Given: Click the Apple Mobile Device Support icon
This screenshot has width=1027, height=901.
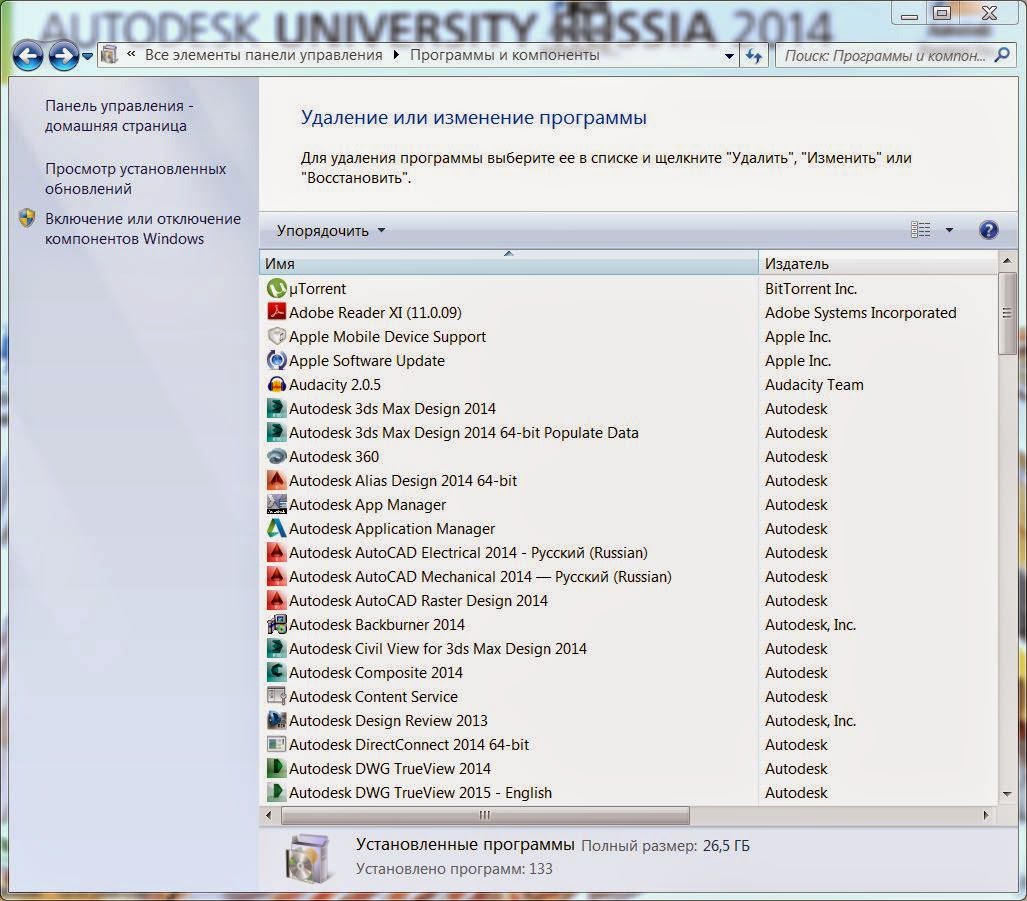Looking at the screenshot, I should click(276, 337).
